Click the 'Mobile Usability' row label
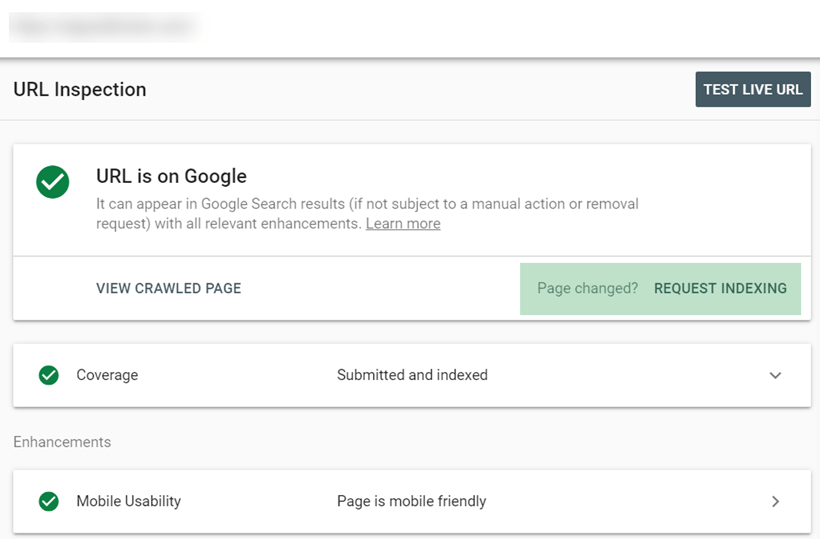820x539 pixels. click(129, 501)
